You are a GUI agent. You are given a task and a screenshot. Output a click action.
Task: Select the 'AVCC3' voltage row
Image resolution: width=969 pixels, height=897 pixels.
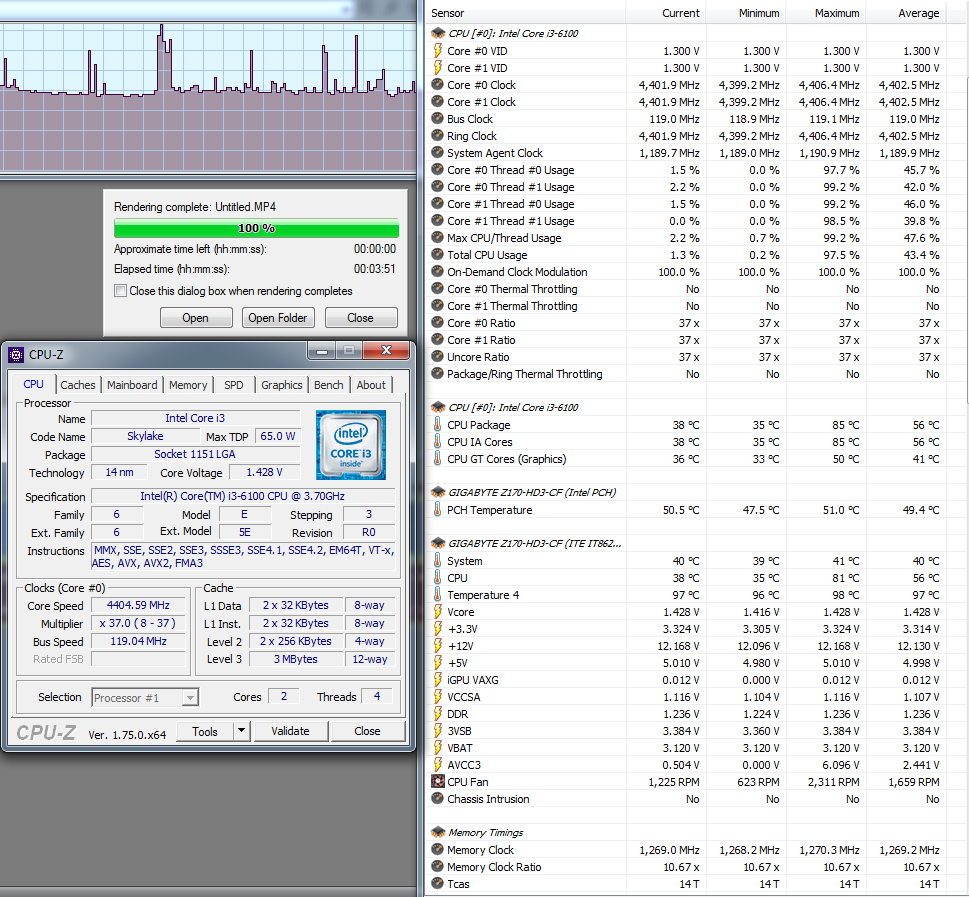[686, 765]
